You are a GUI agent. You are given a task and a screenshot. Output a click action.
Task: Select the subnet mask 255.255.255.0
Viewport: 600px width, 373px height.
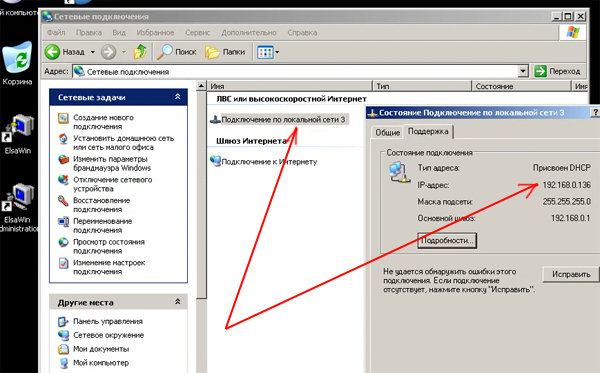(x=566, y=201)
